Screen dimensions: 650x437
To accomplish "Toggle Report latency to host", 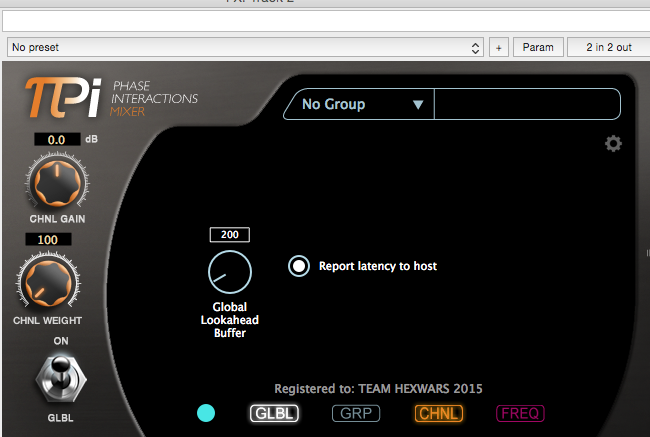I will (299, 266).
